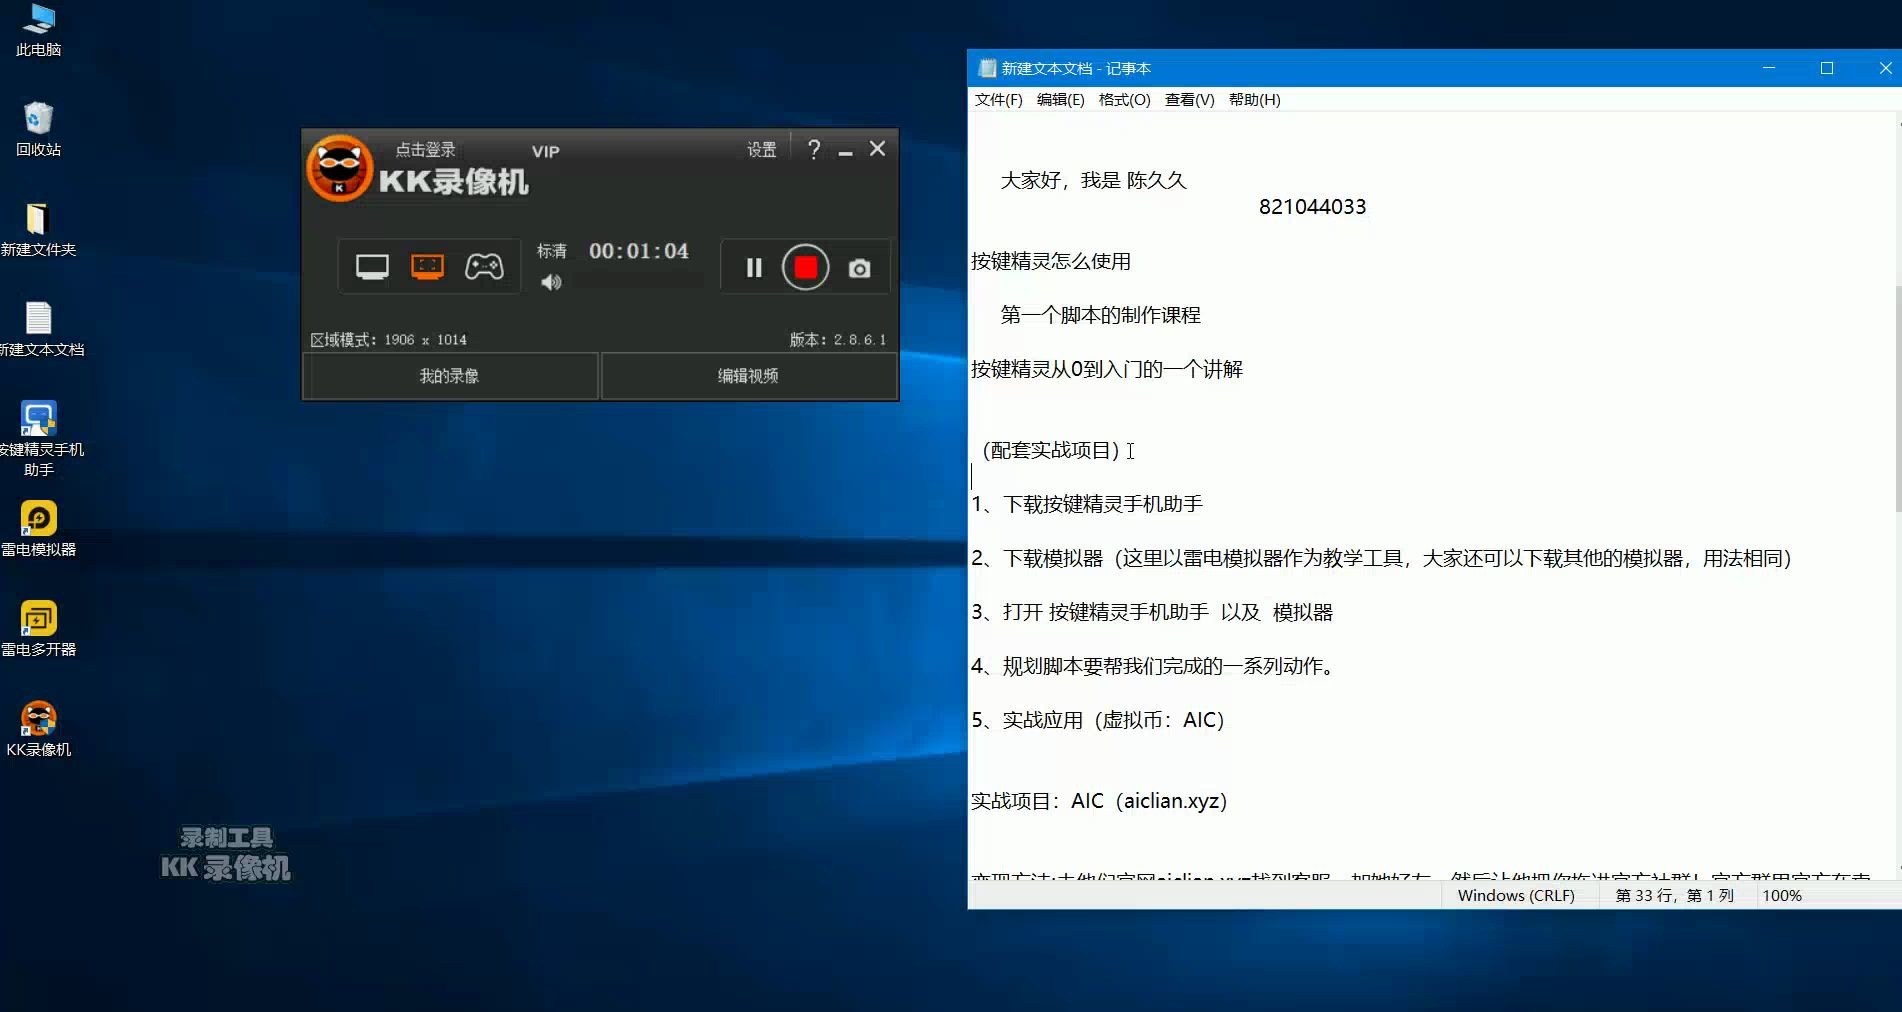
Task: Click line 实战项目: AIC (aiclian.xyz)
Action: (x=1099, y=802)
